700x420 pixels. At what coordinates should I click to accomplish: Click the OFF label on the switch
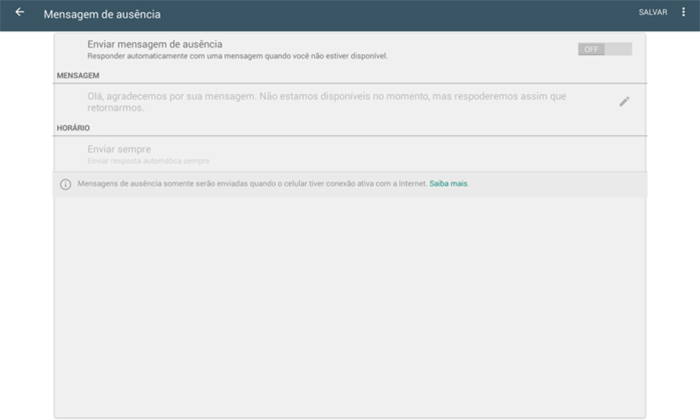tap(592, 49)
